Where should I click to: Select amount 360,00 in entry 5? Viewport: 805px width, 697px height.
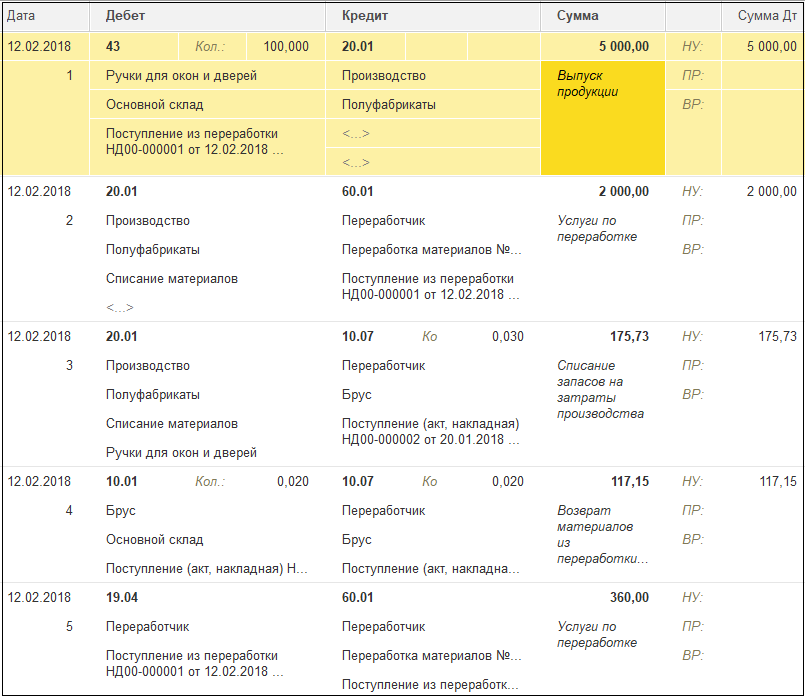click(629, 597)
